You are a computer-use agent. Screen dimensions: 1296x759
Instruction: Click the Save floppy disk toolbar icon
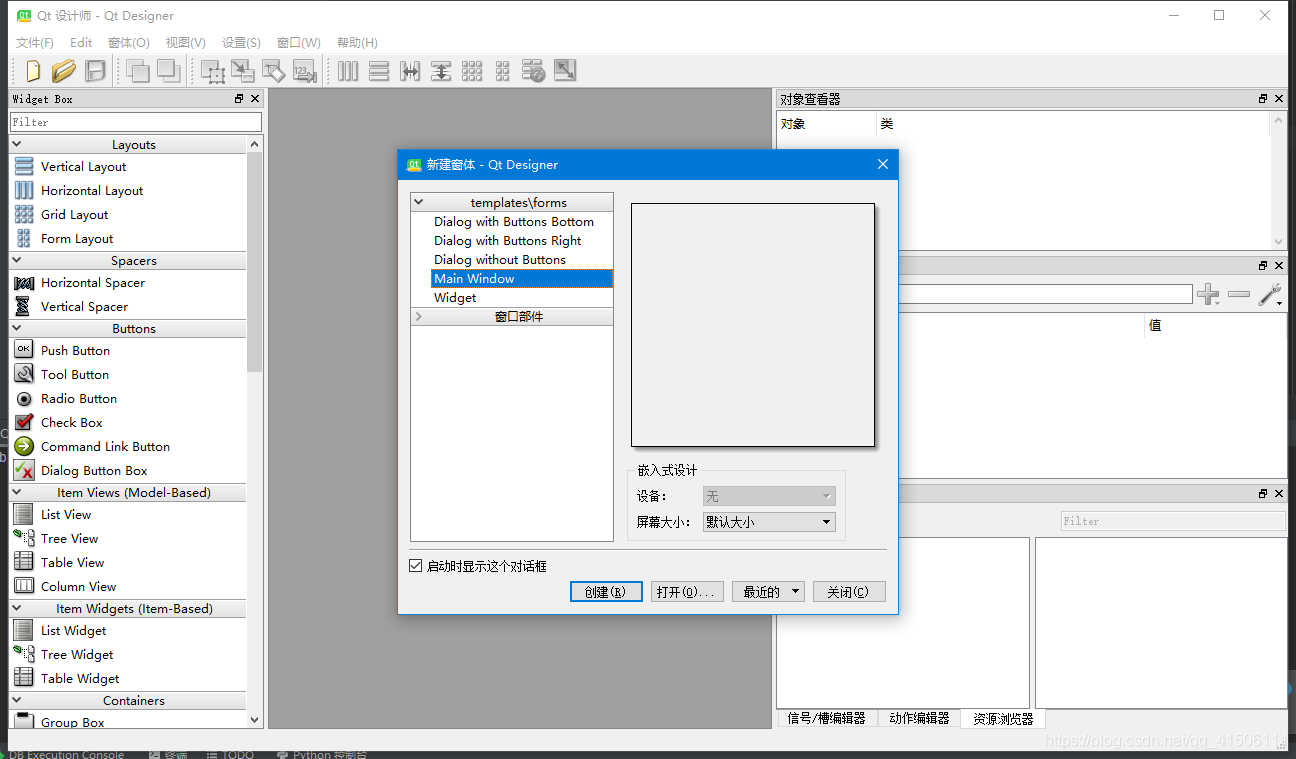pos(95,71)
